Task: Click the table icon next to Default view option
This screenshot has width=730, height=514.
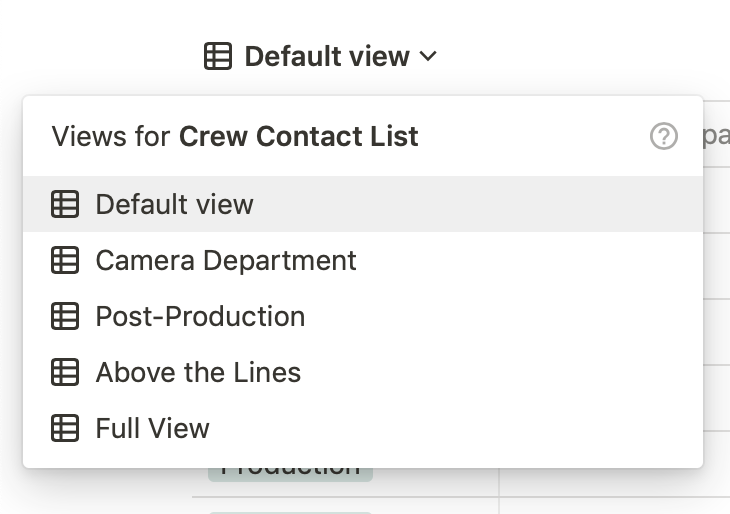Action: click(x=65, y=204)
